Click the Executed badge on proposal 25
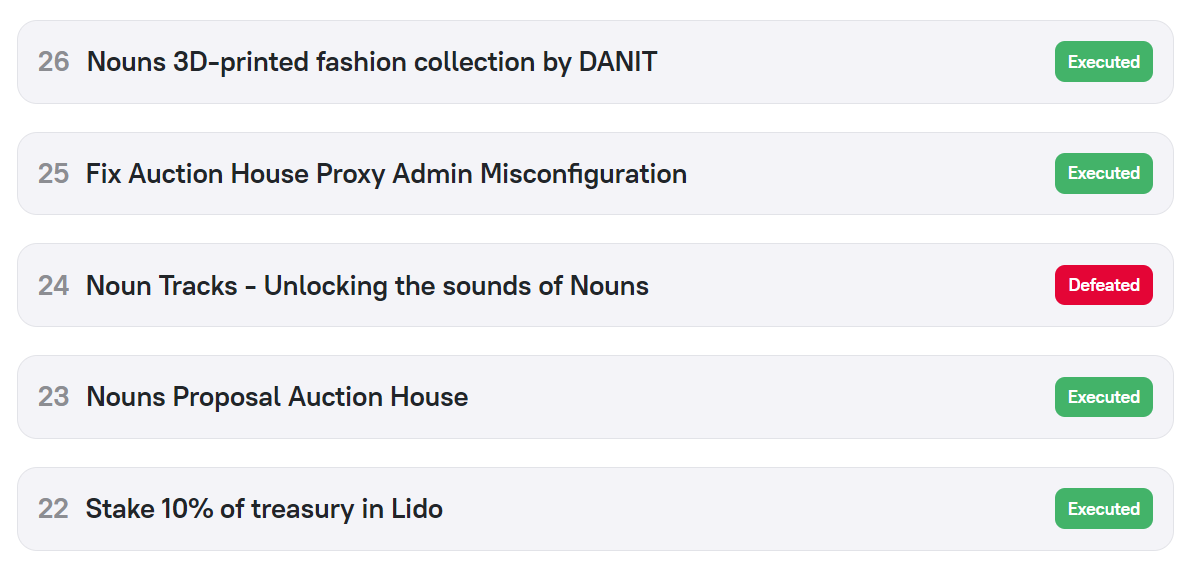This screenshot has width=1190, height=569. coord(1103,174)
